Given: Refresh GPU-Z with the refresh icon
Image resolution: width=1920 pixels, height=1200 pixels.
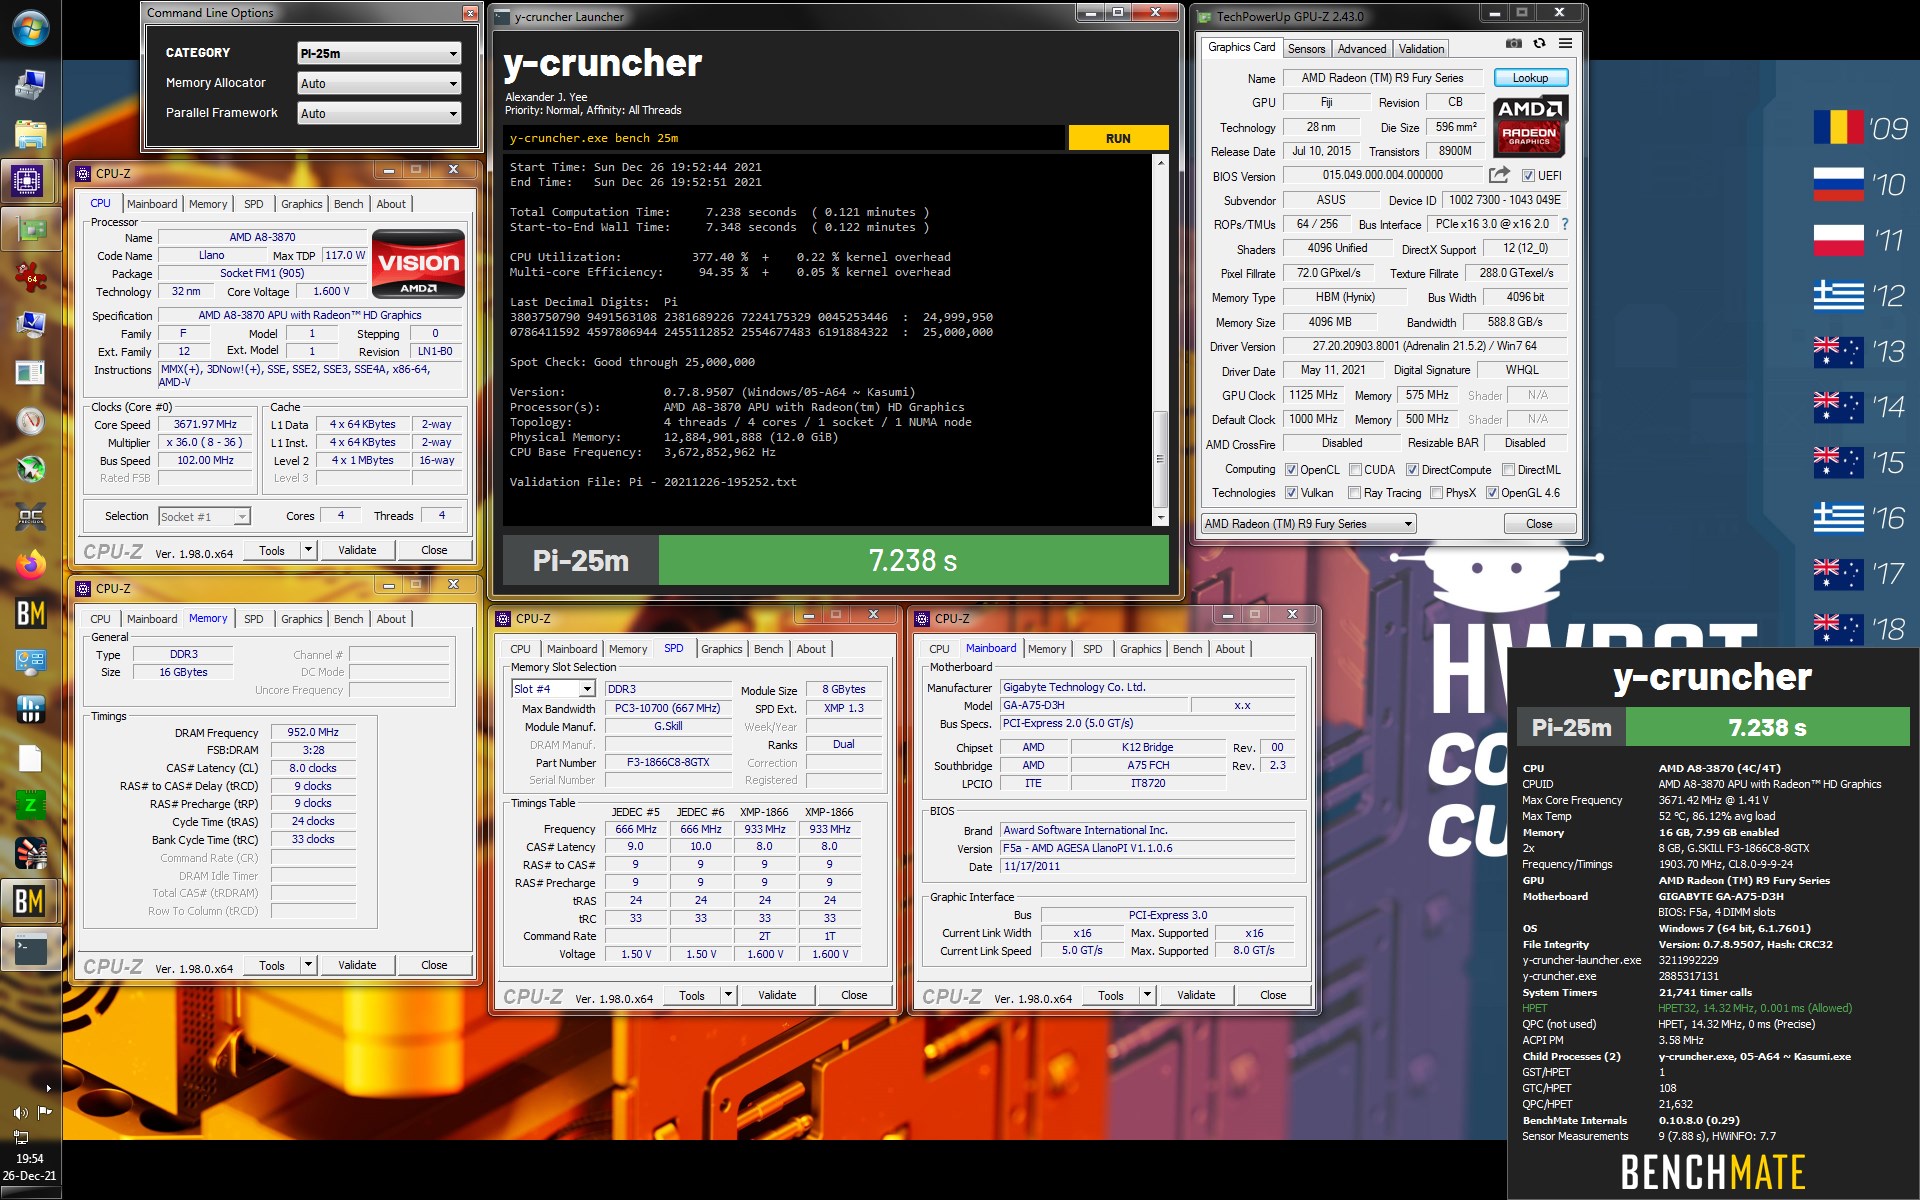Looking at the screenshot, I should point(1539,44).
